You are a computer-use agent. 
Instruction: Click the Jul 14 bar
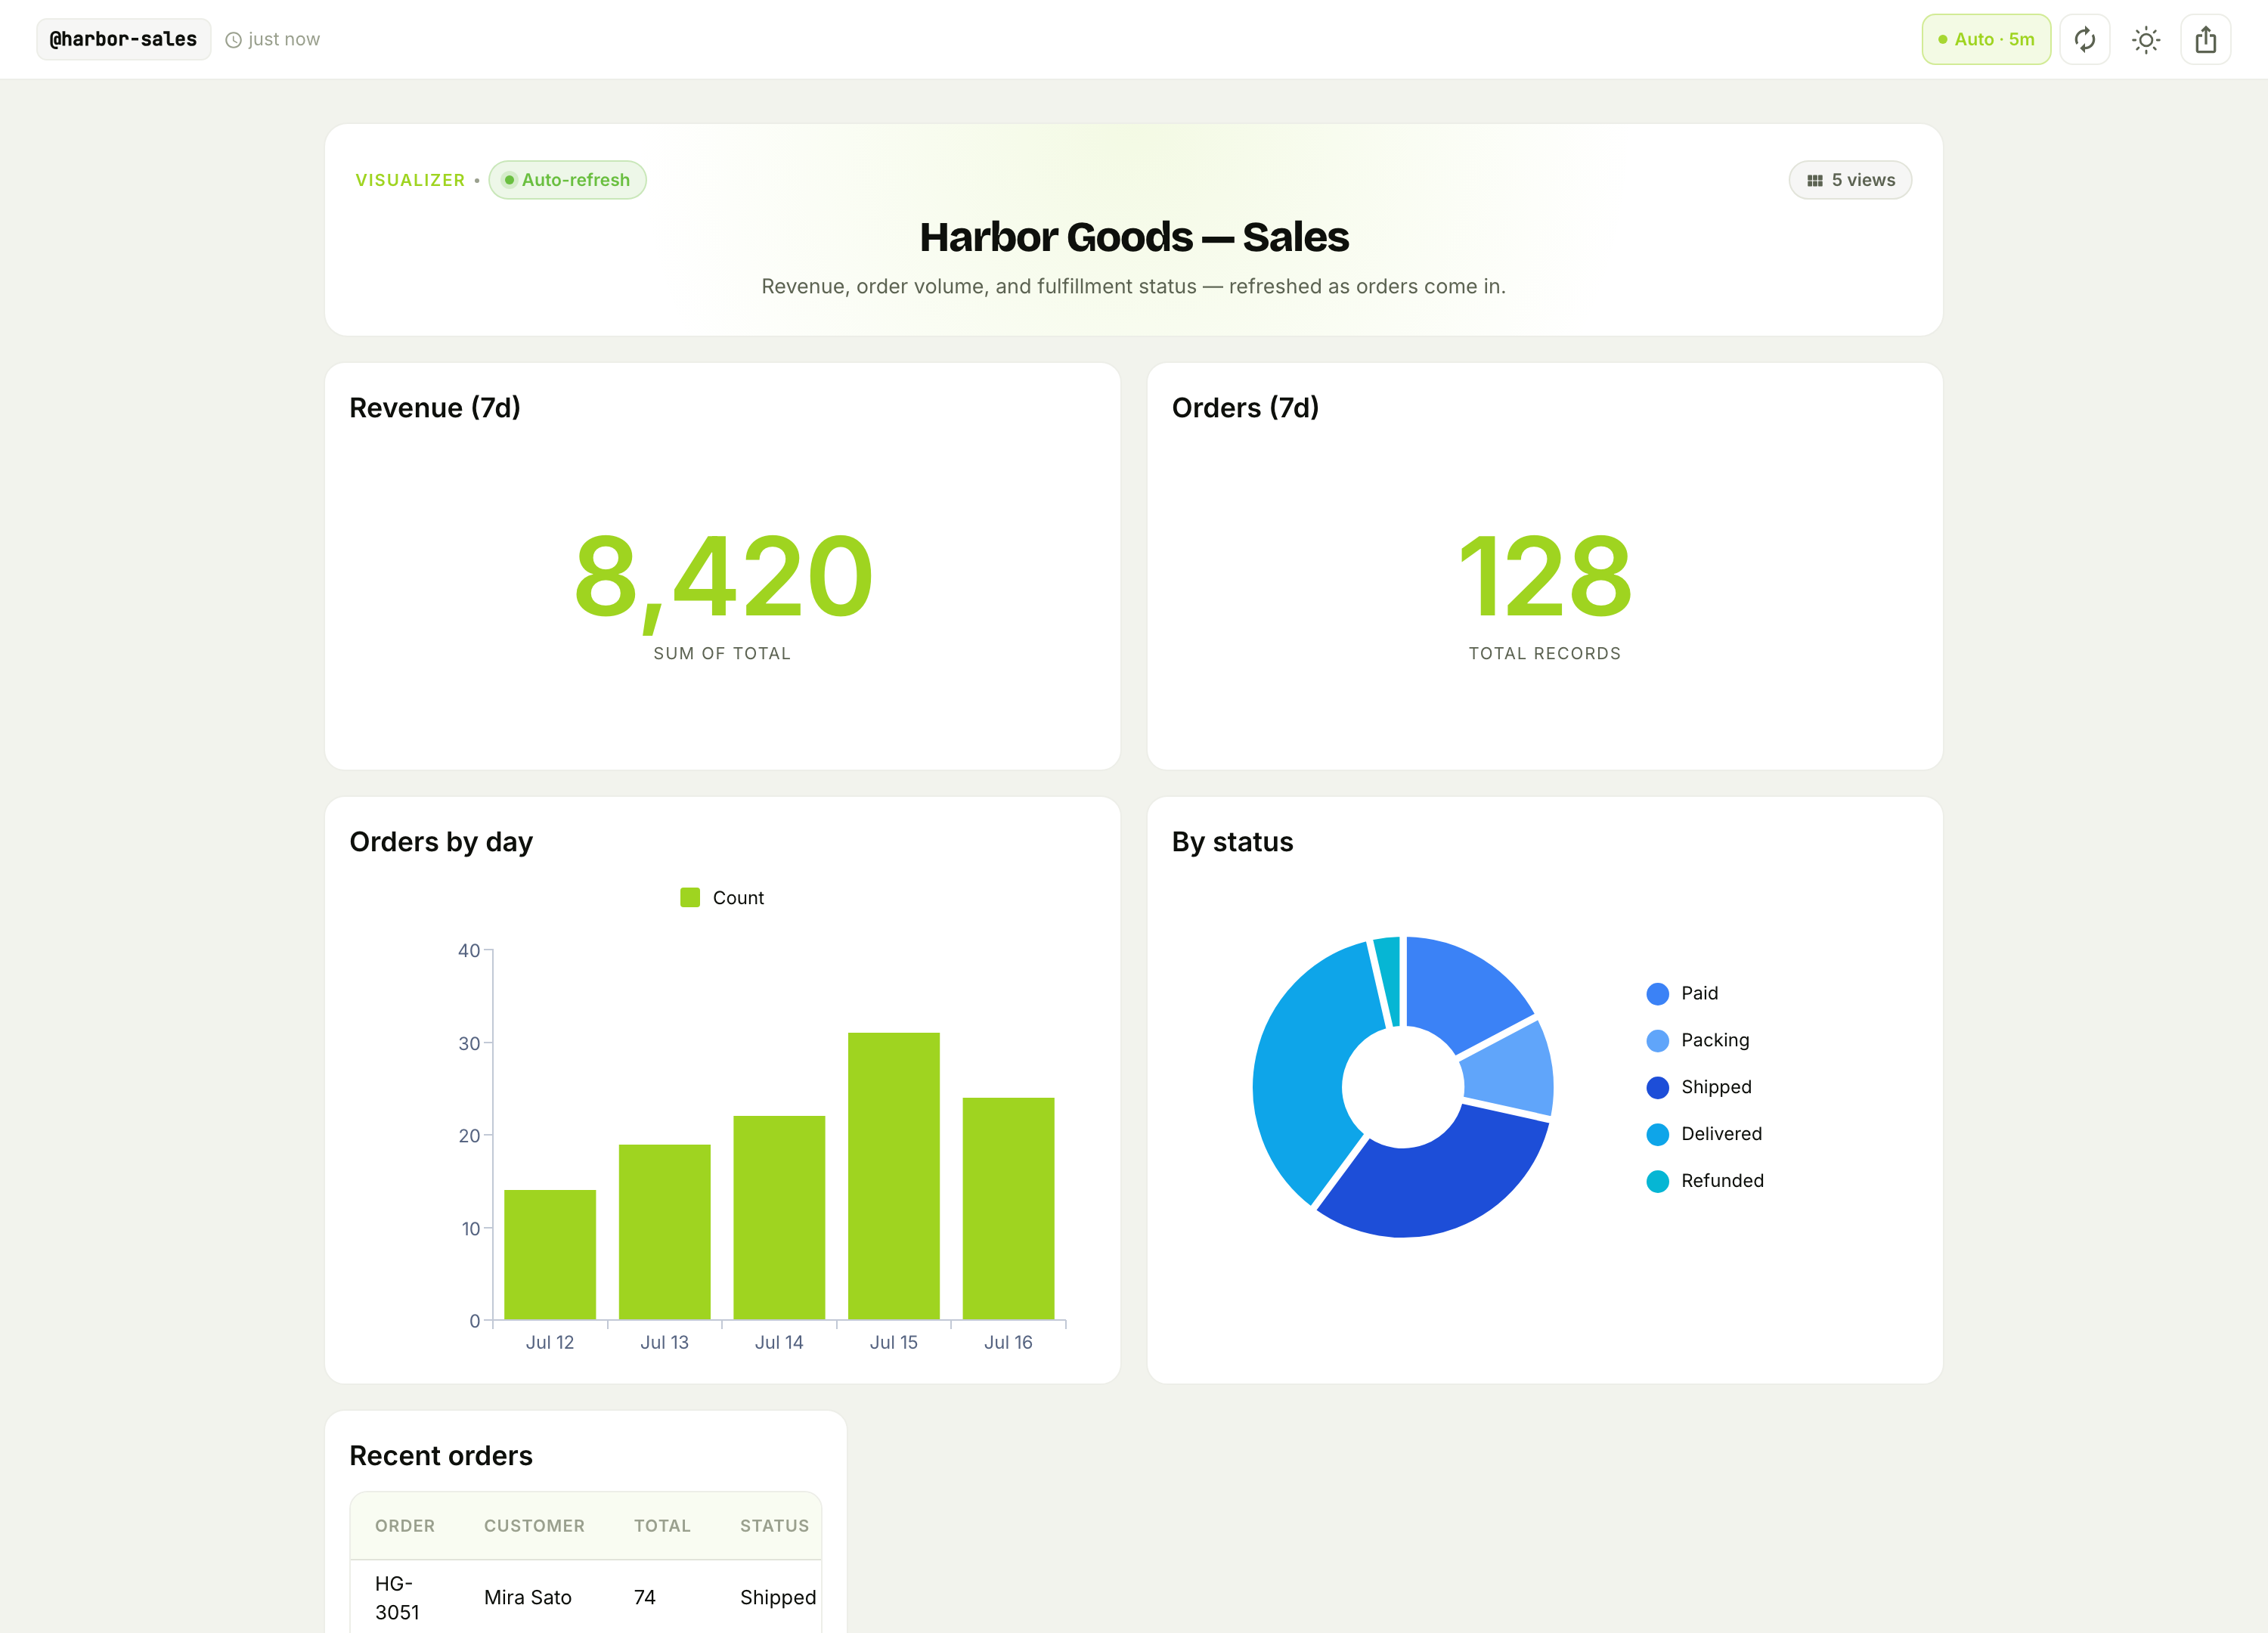779,1217
